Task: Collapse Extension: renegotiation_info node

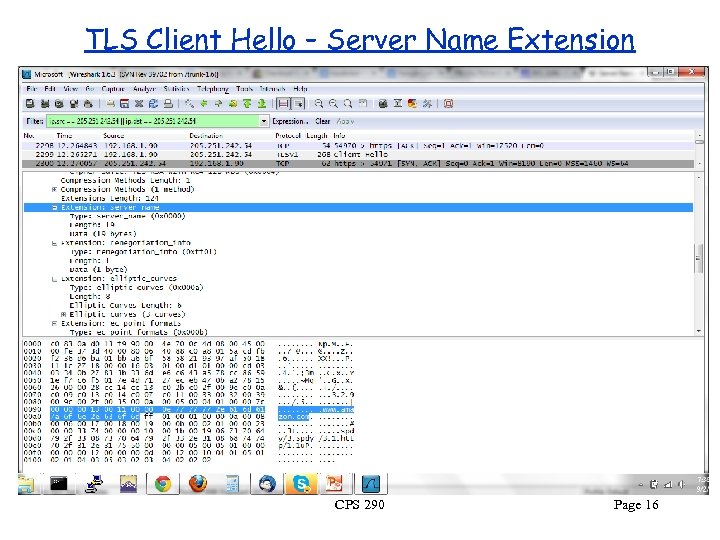Action: 55,243
